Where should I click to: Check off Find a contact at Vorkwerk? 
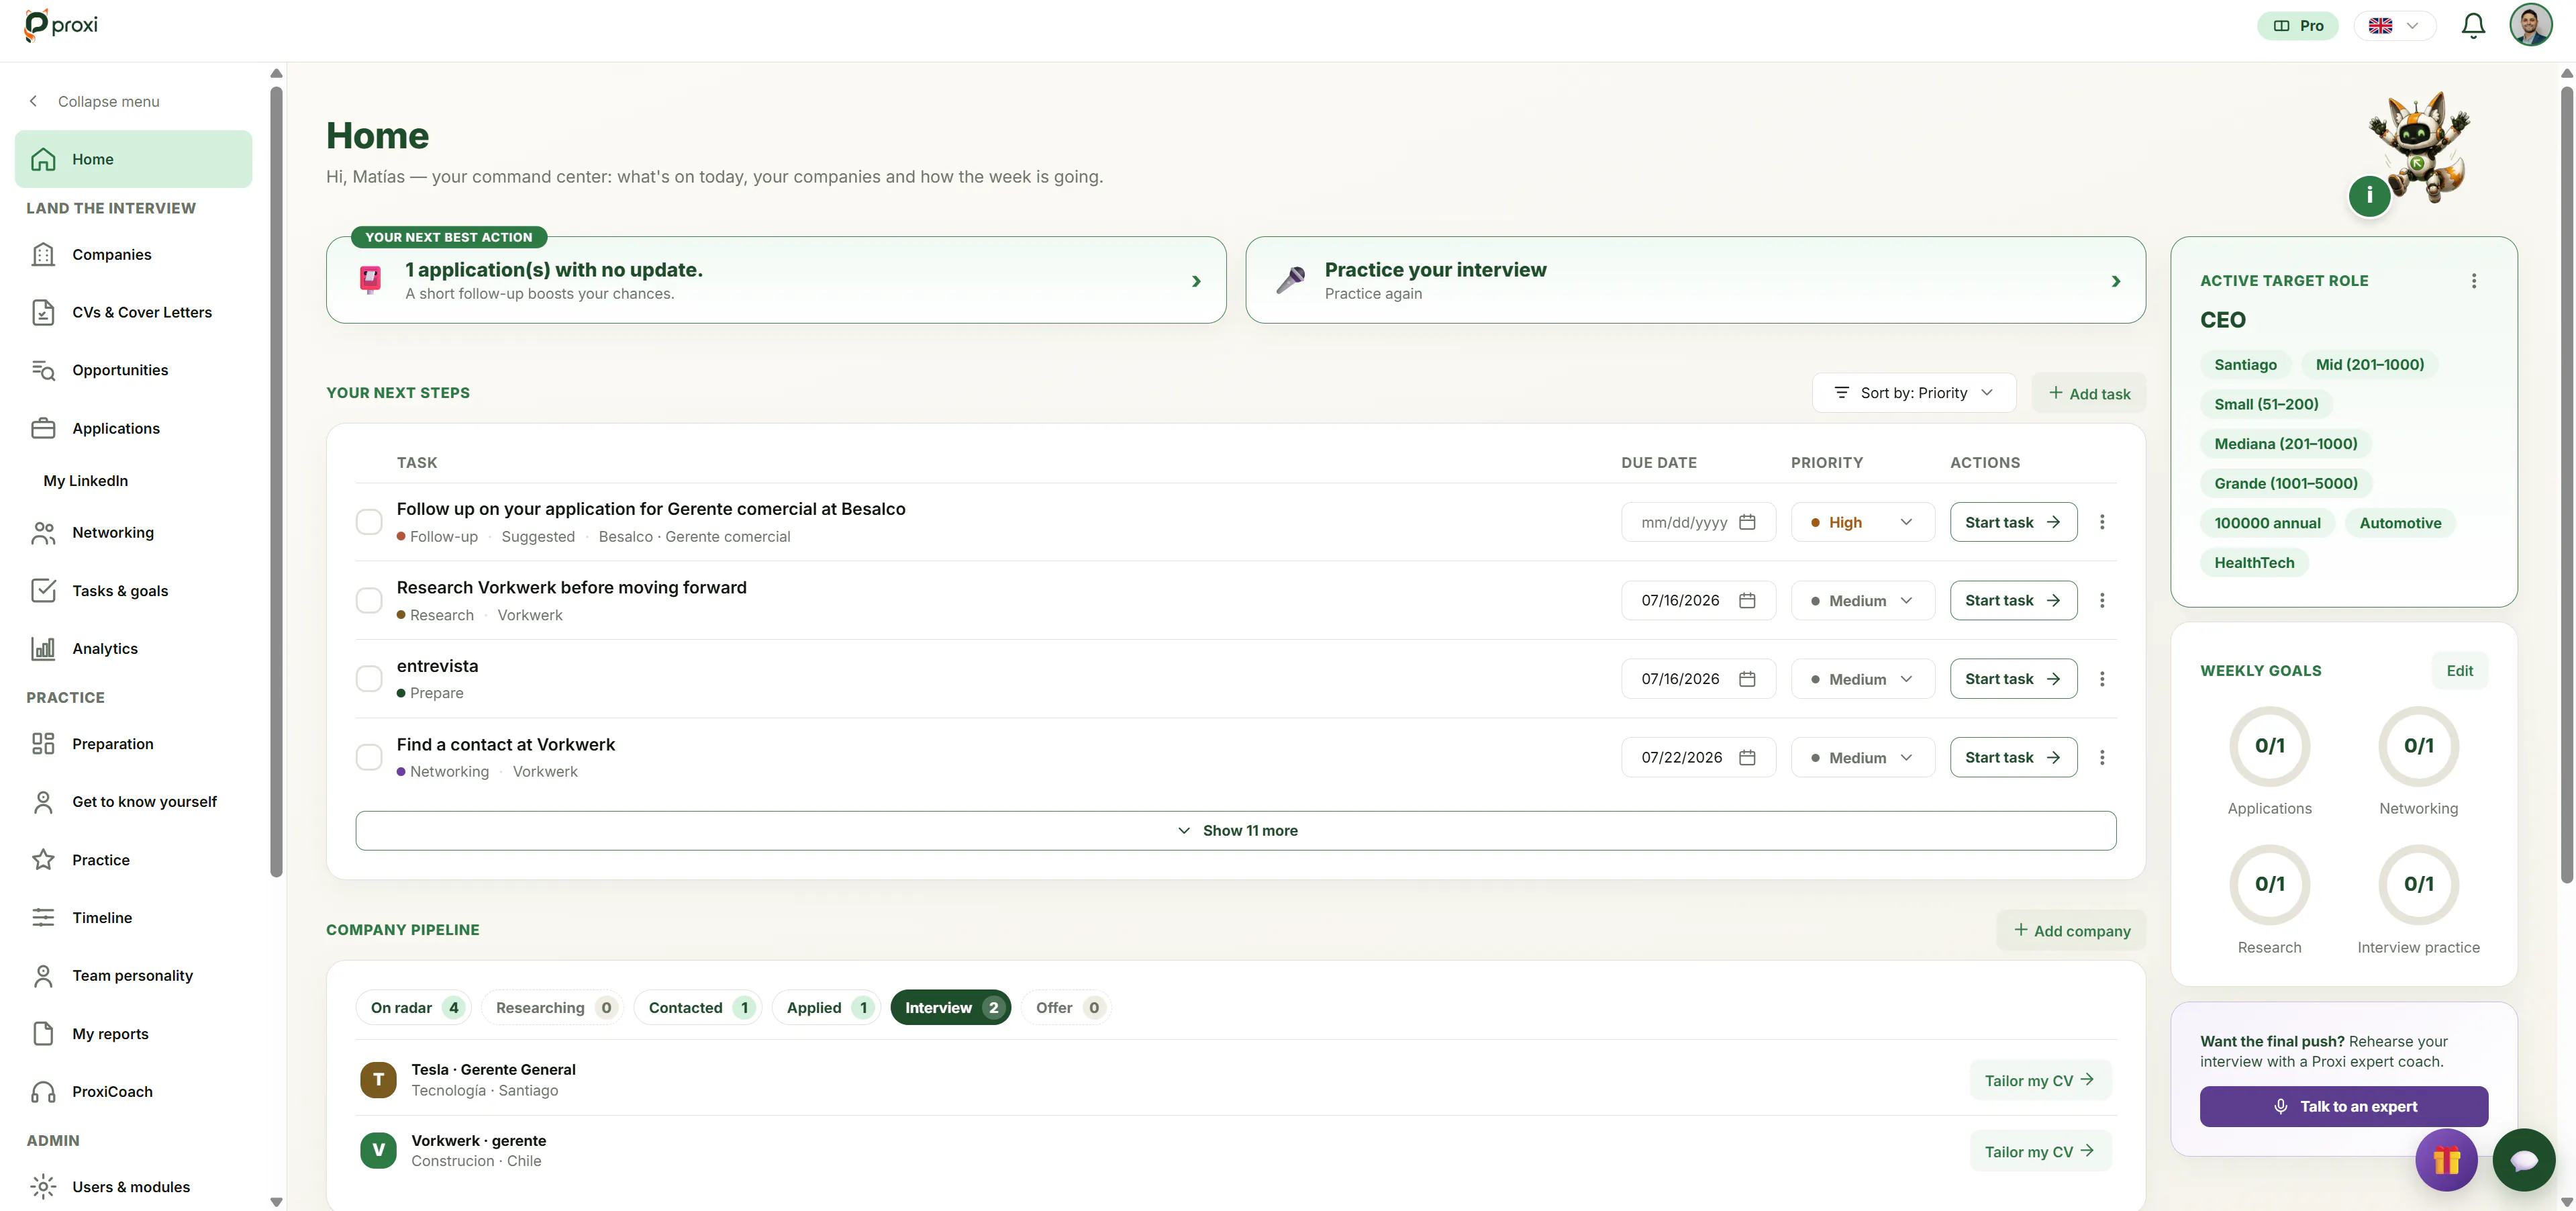pos(369,757)
